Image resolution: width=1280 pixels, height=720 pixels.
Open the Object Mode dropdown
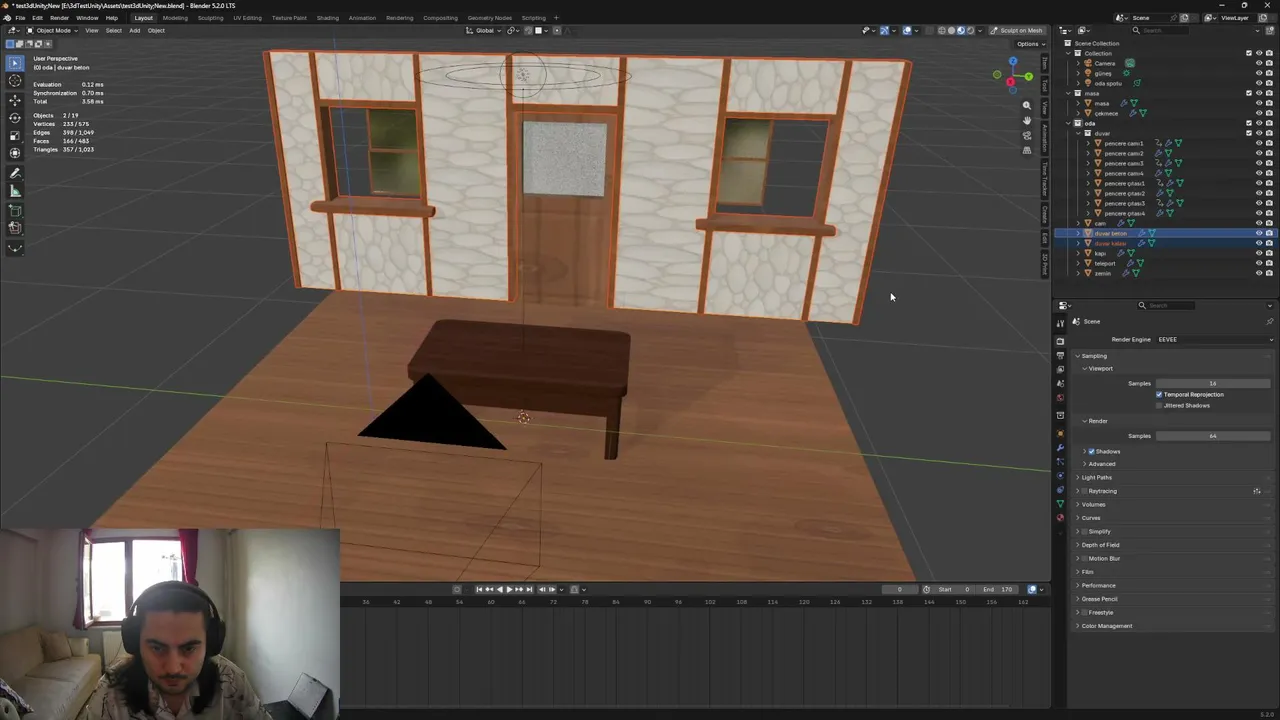(52, 30)
